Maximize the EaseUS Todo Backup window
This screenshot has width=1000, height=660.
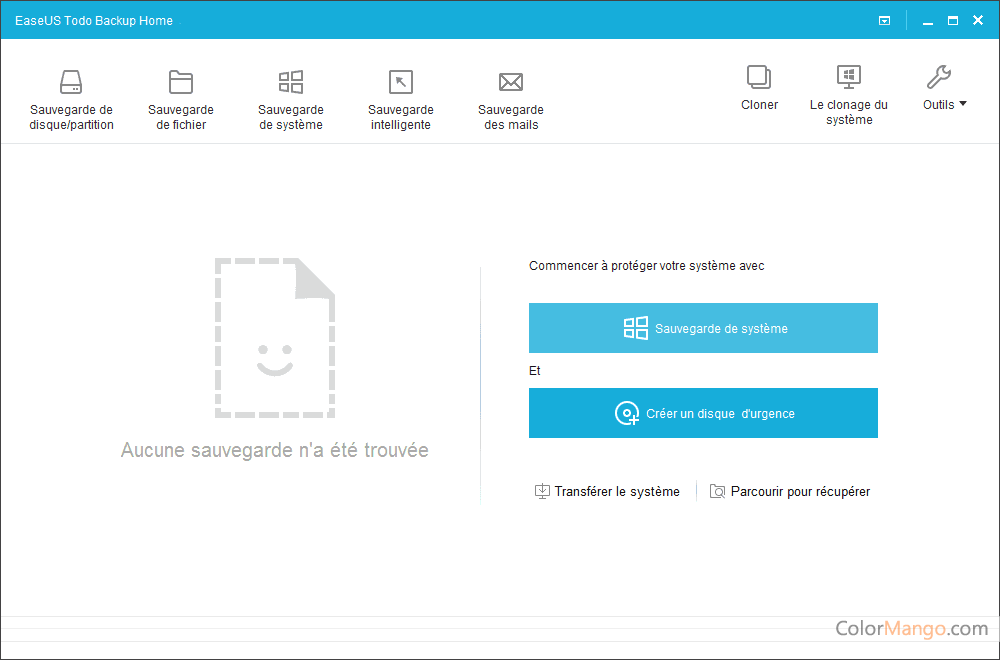click(x=953, y=20)
